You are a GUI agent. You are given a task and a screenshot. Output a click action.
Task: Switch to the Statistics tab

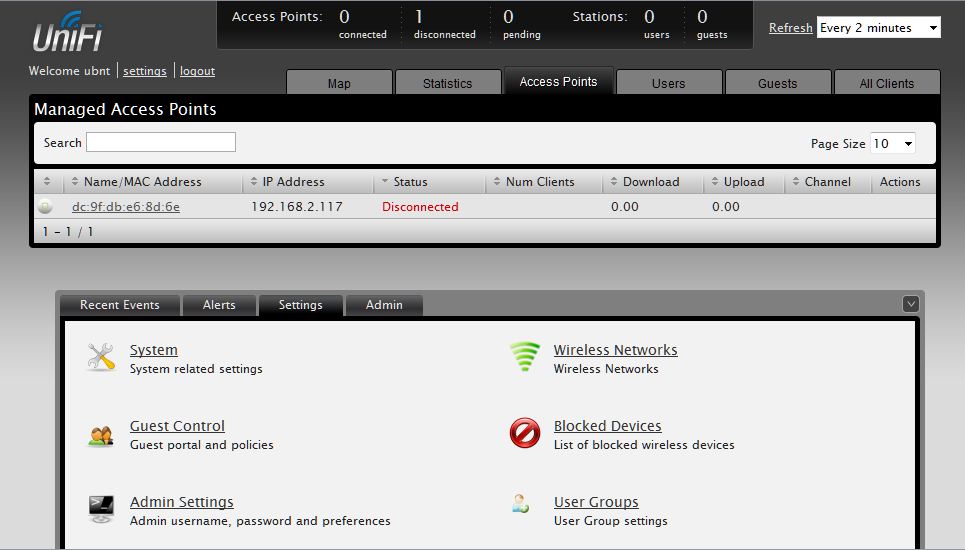447,83
